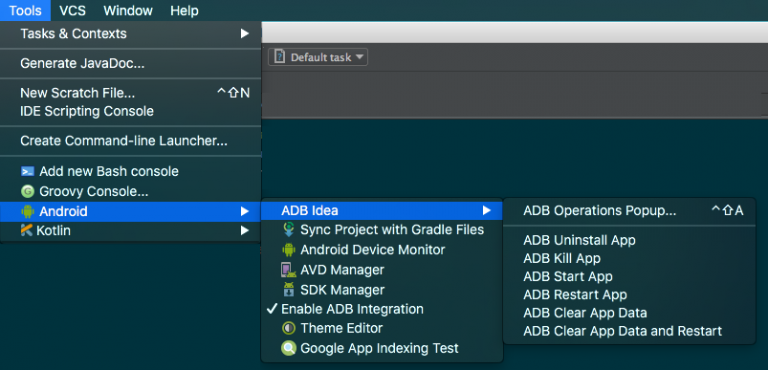Click the Google App Indexing magnifier icon
Screen dimensions: 768x370
tap(289, 348)
